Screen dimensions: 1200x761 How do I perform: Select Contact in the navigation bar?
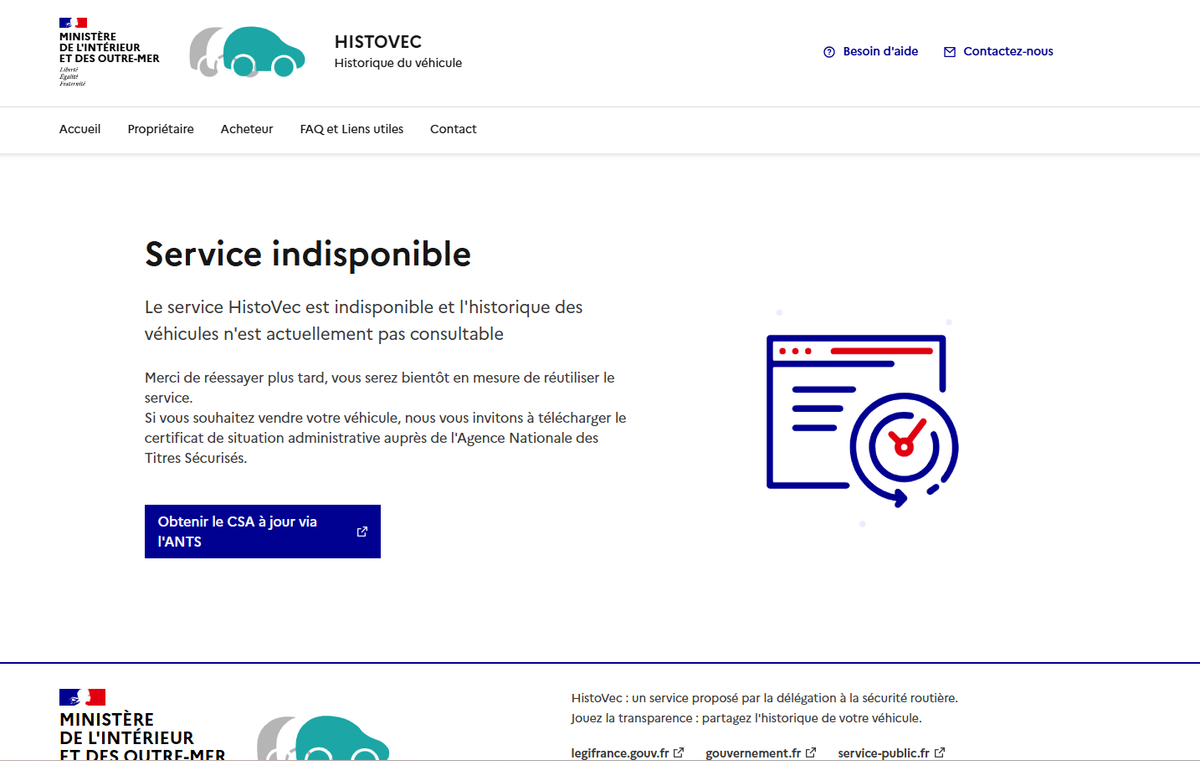453,129
